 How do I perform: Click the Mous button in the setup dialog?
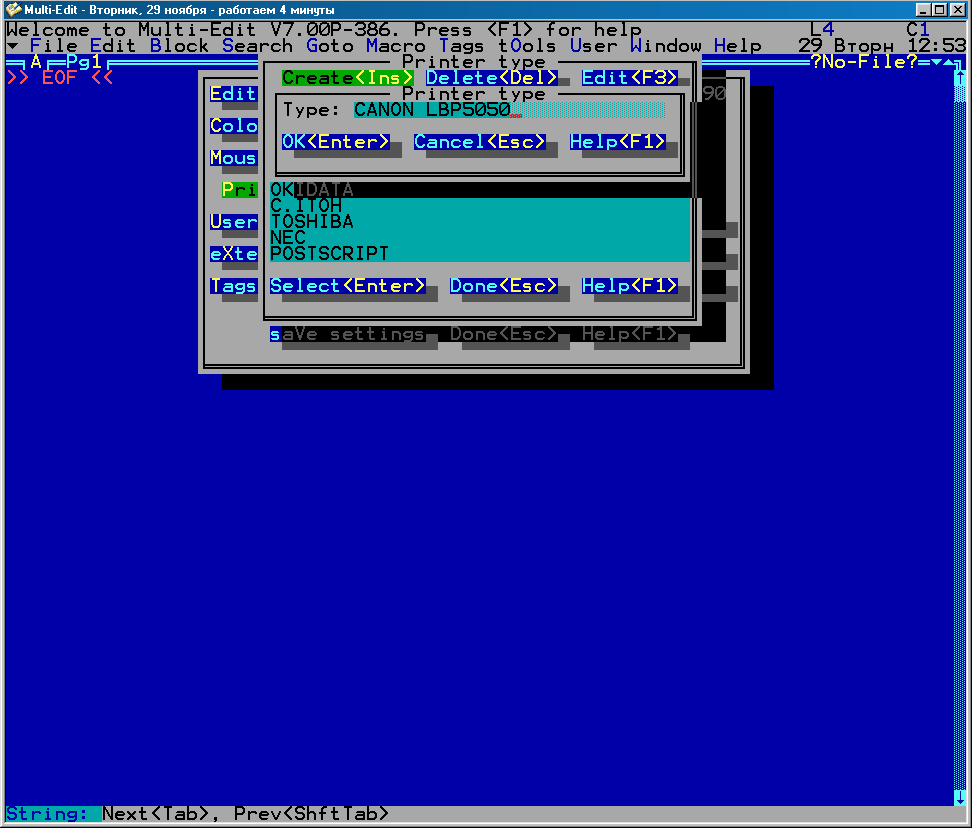point(234,158)
